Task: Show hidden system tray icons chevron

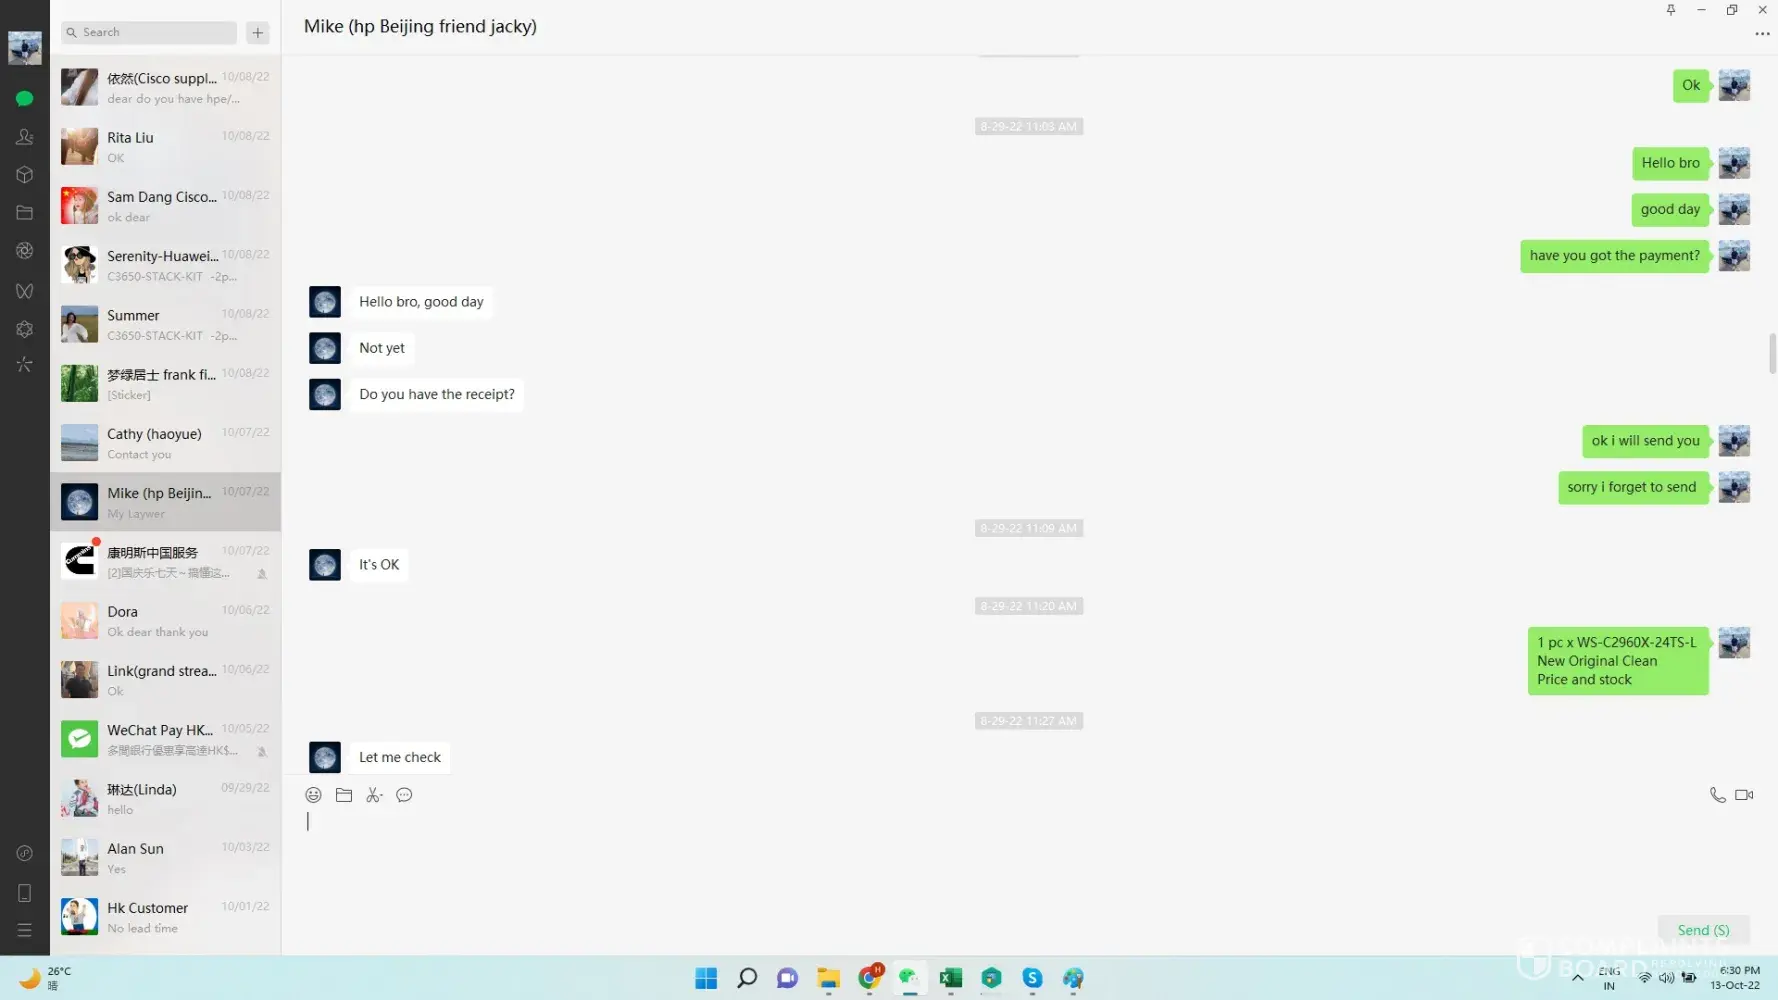Action: 1577,978
